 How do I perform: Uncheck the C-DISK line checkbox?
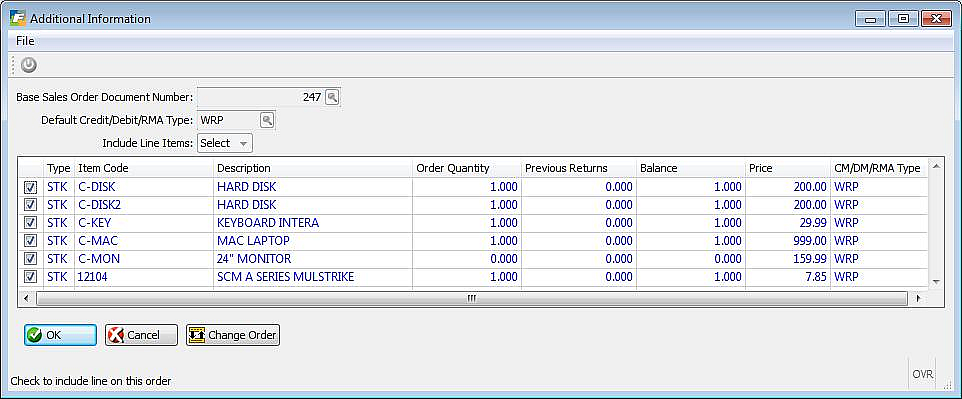click(x=31, y=187)
